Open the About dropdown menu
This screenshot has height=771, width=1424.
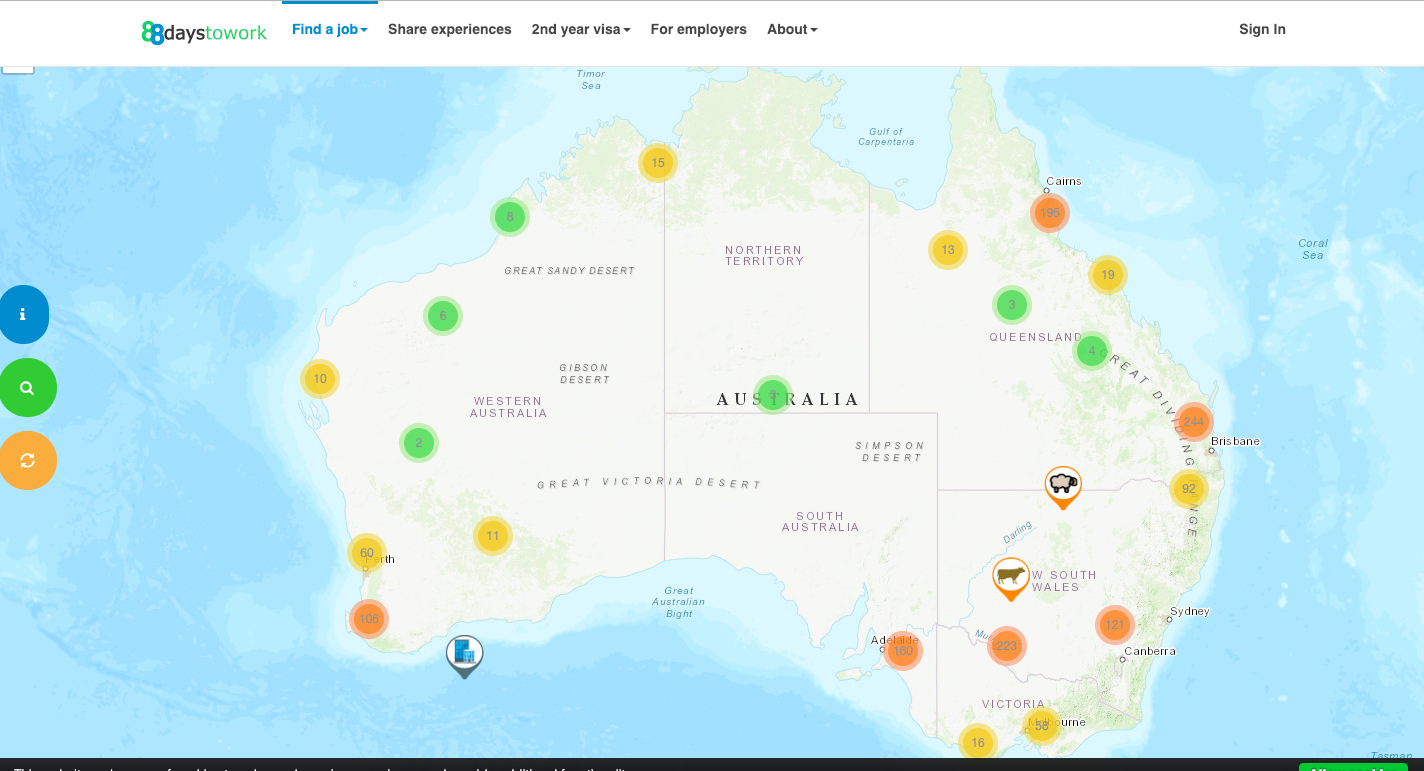tap(792, 30)
